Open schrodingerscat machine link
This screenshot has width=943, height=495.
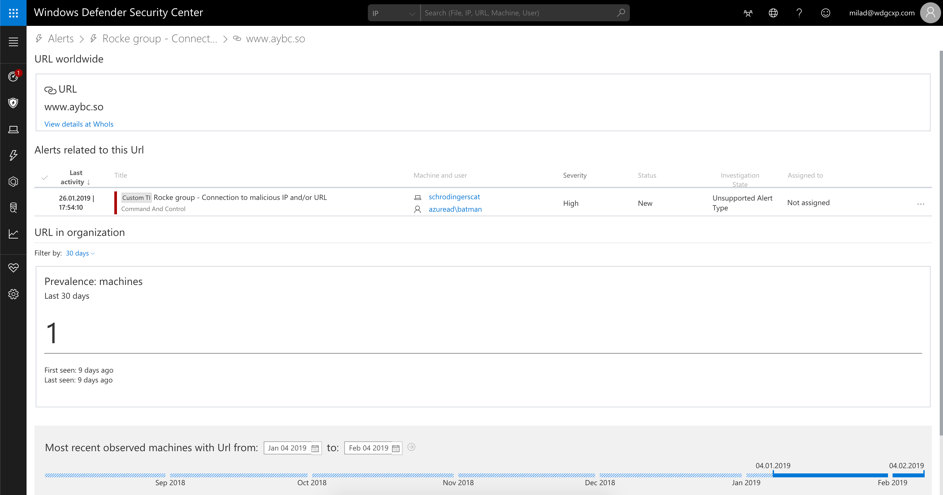pos(454,197)
